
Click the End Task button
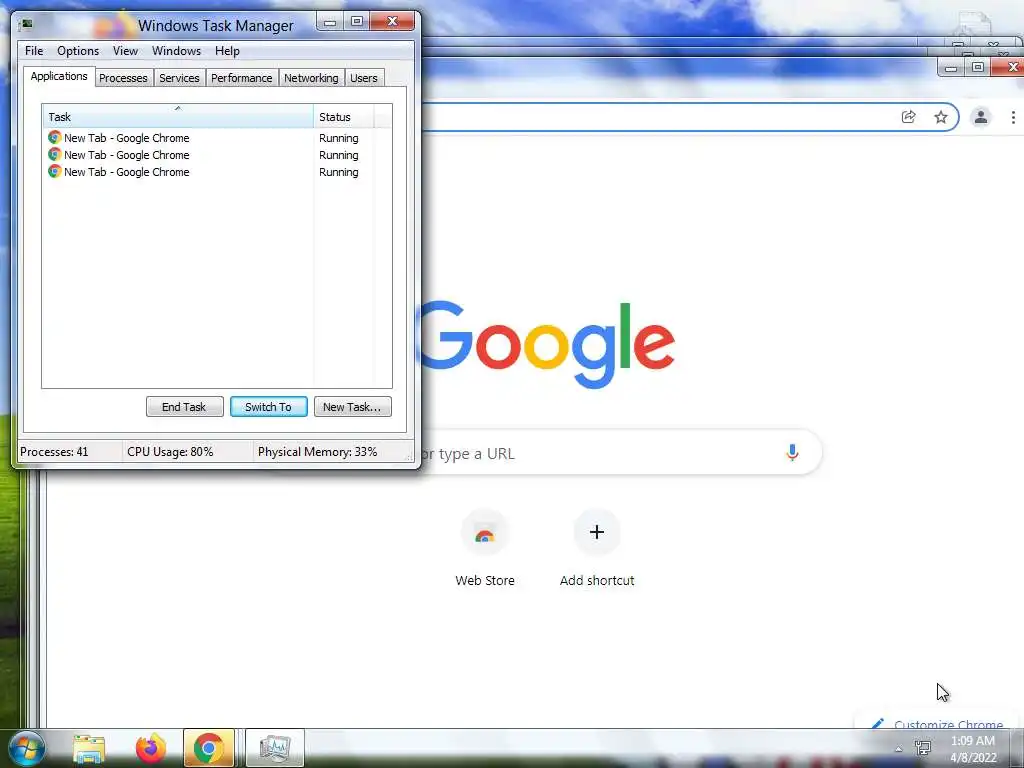tap(184, 407)
